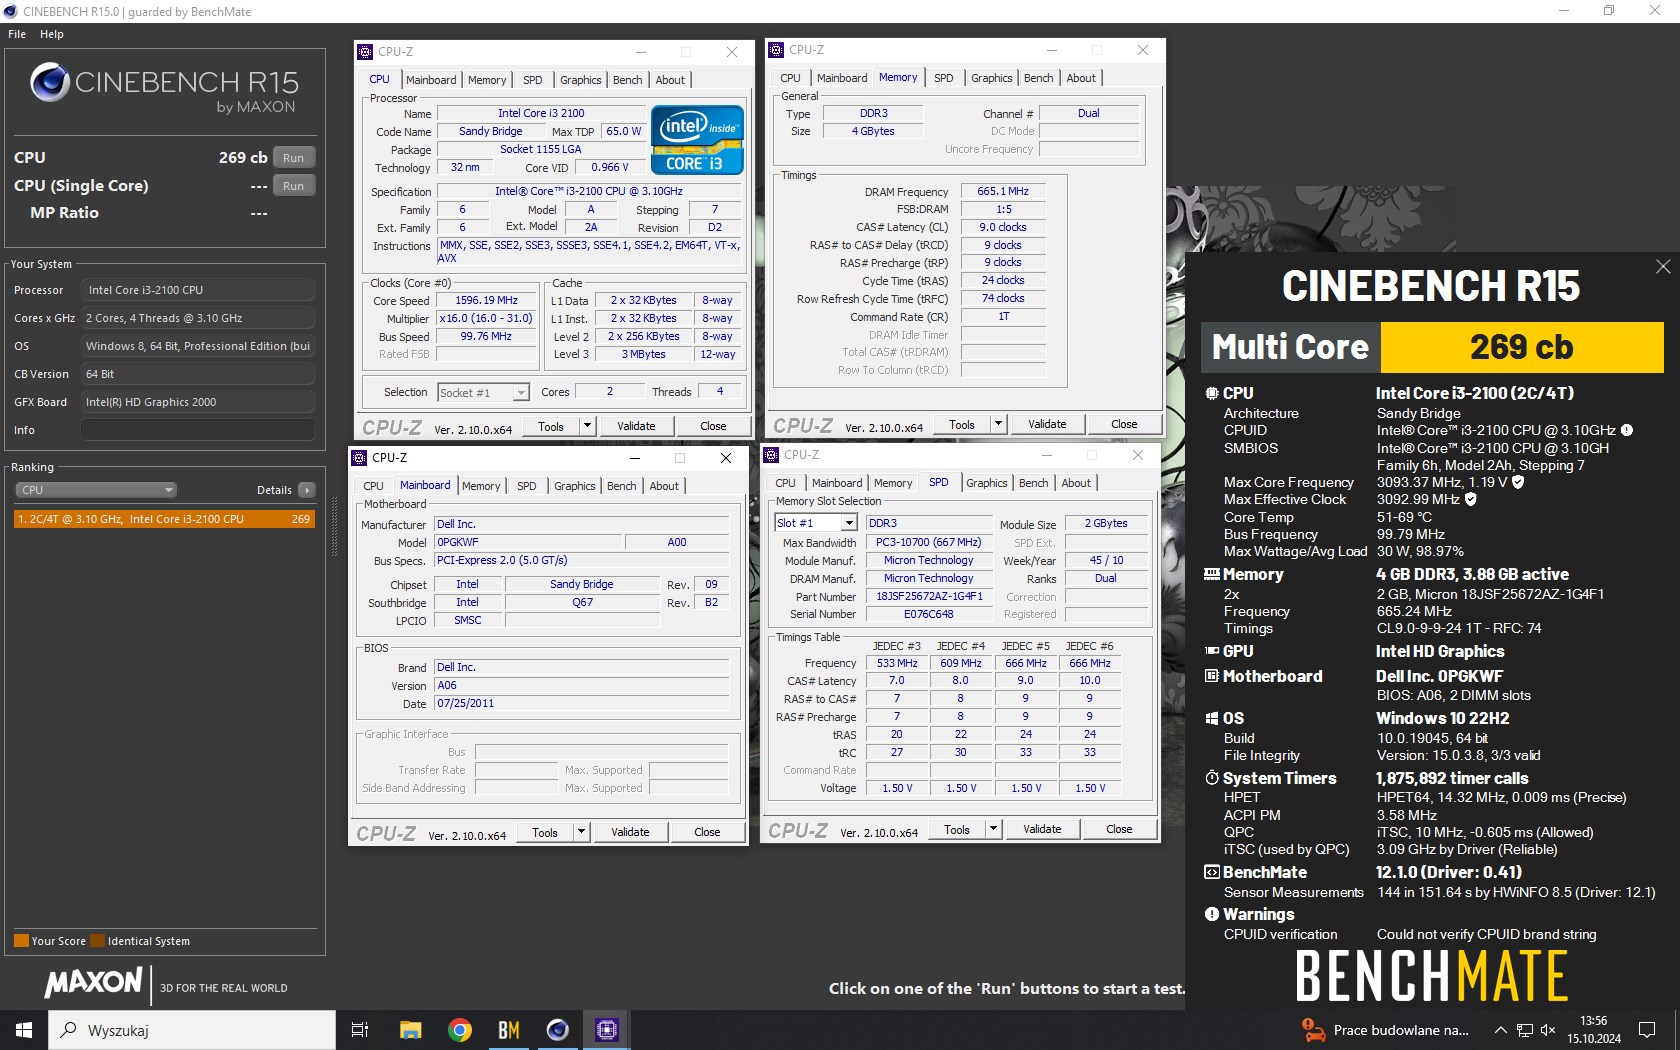This screenshot has width=1680, height=1050.
Task: Run the CPU multi-core benchmark
Action: point(293,158)
